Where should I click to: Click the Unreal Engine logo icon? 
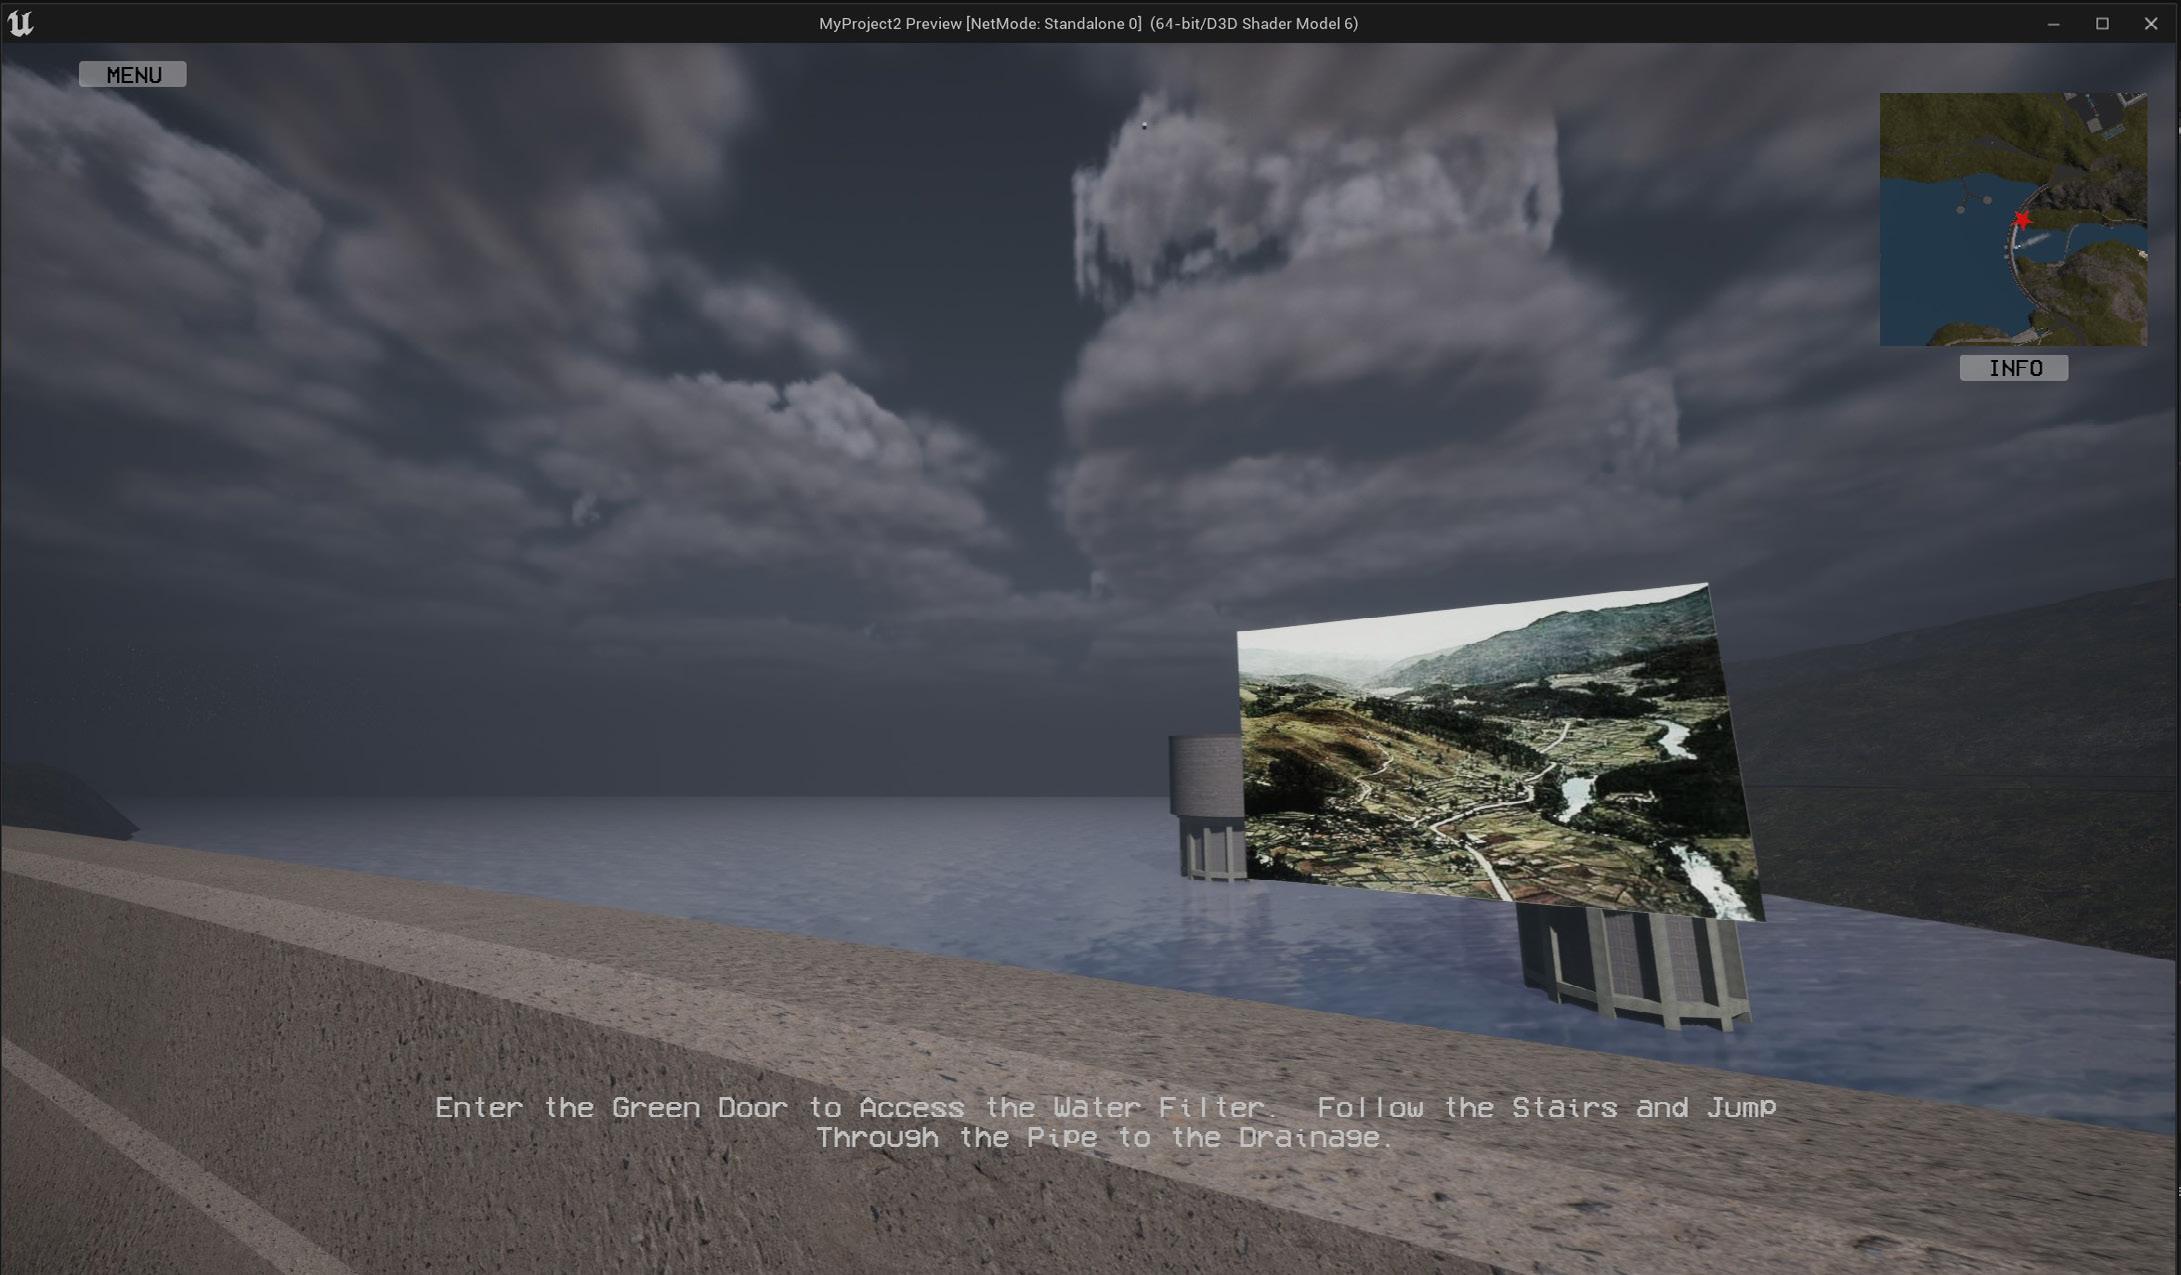(20, 23)
